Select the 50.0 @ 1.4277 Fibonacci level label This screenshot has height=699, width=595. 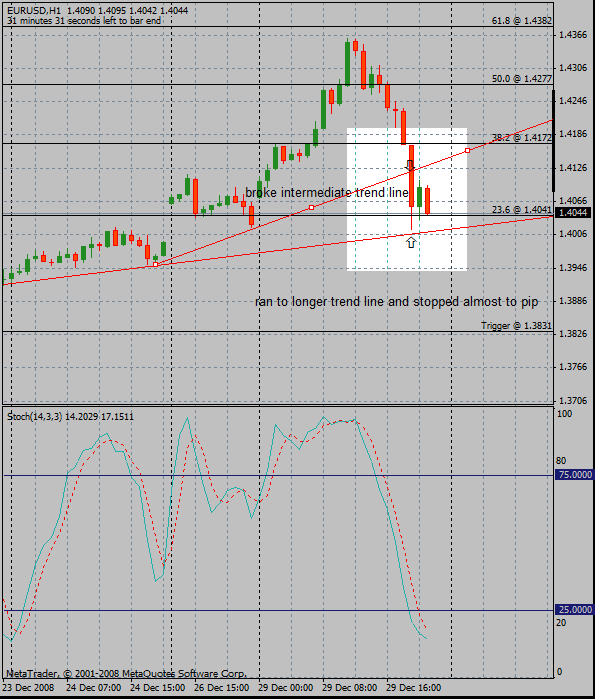522,78
